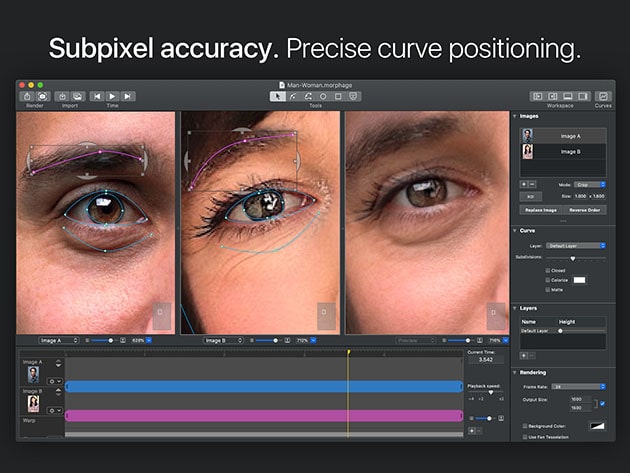This screenshot has height=473, width=630.
Task: Switch to first Workspace layout icon
Action: [538, 96]
